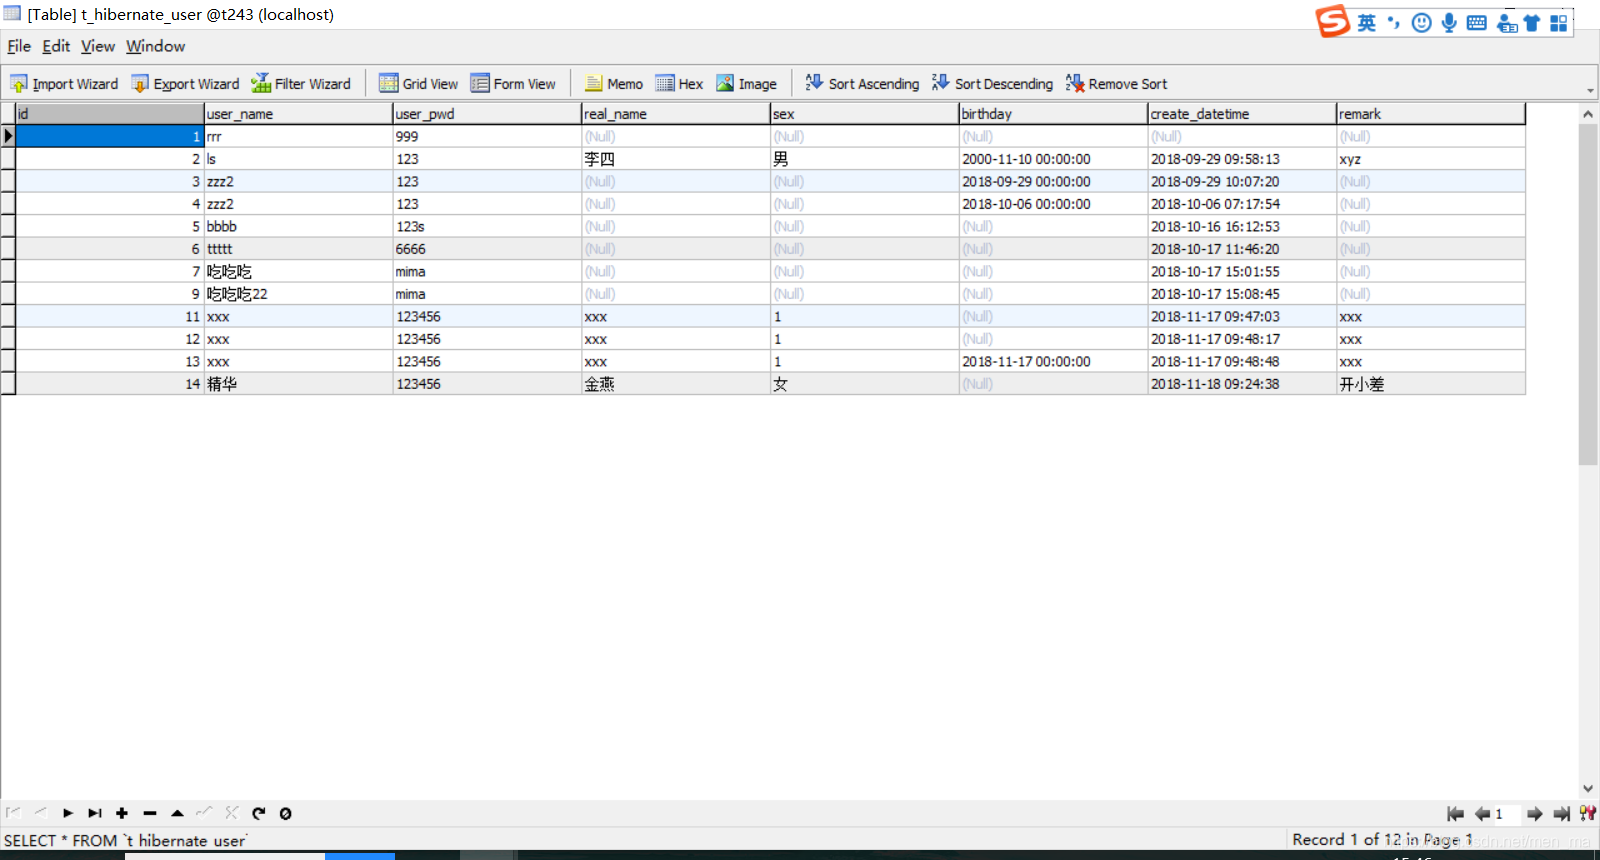Switch to Form View
Image resolution: width=1600 pixels, height=860 pixels.
pos(513,84)
